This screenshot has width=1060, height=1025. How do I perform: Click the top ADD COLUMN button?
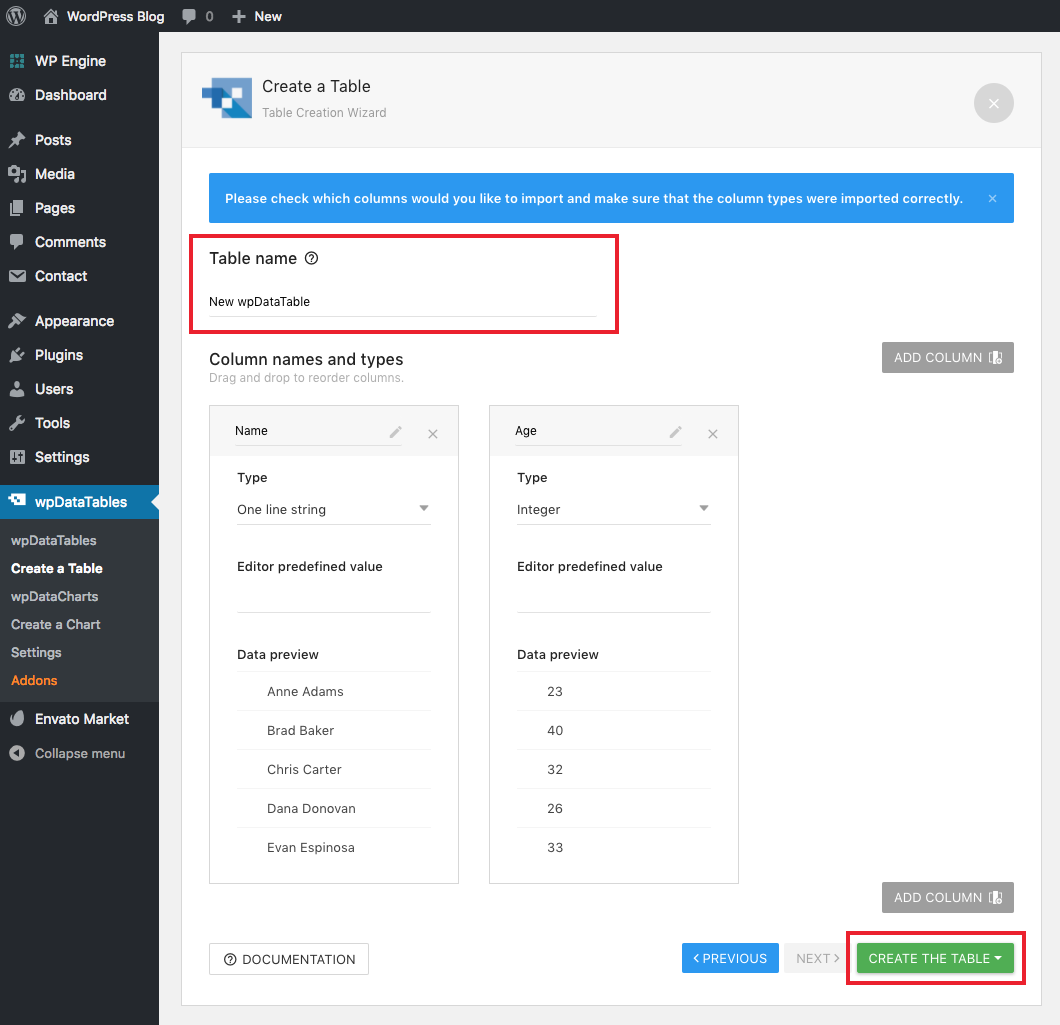tap(947, 357)
